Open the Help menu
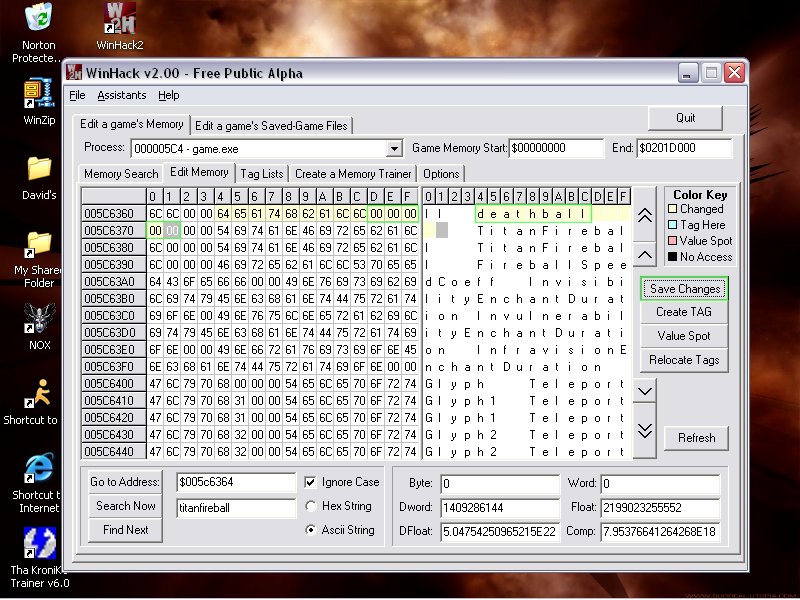Image resolution: width=800 pixels, height=600 pixels. [168, 95]
